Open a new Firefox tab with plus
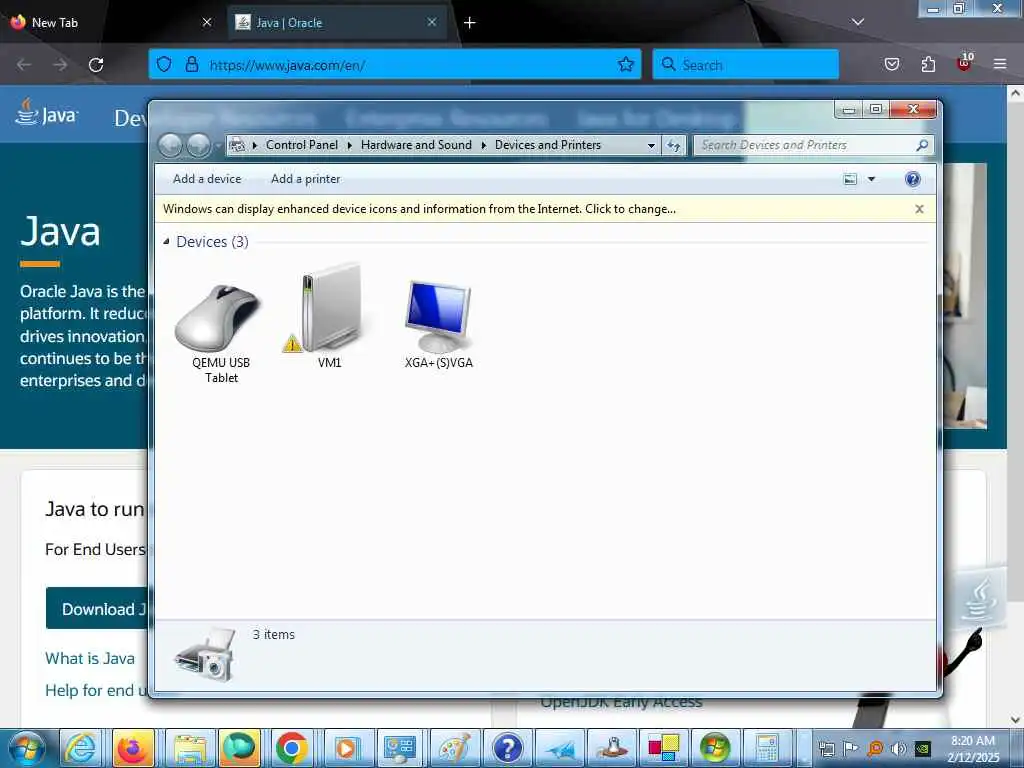Image resolution: width=1024 pixels, height=768 pixels. 470,23
